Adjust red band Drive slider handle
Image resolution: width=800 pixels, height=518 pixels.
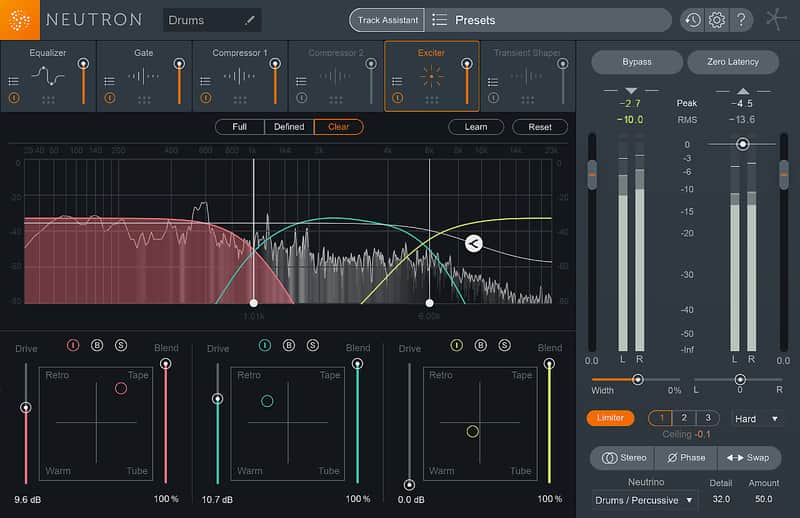26,407
